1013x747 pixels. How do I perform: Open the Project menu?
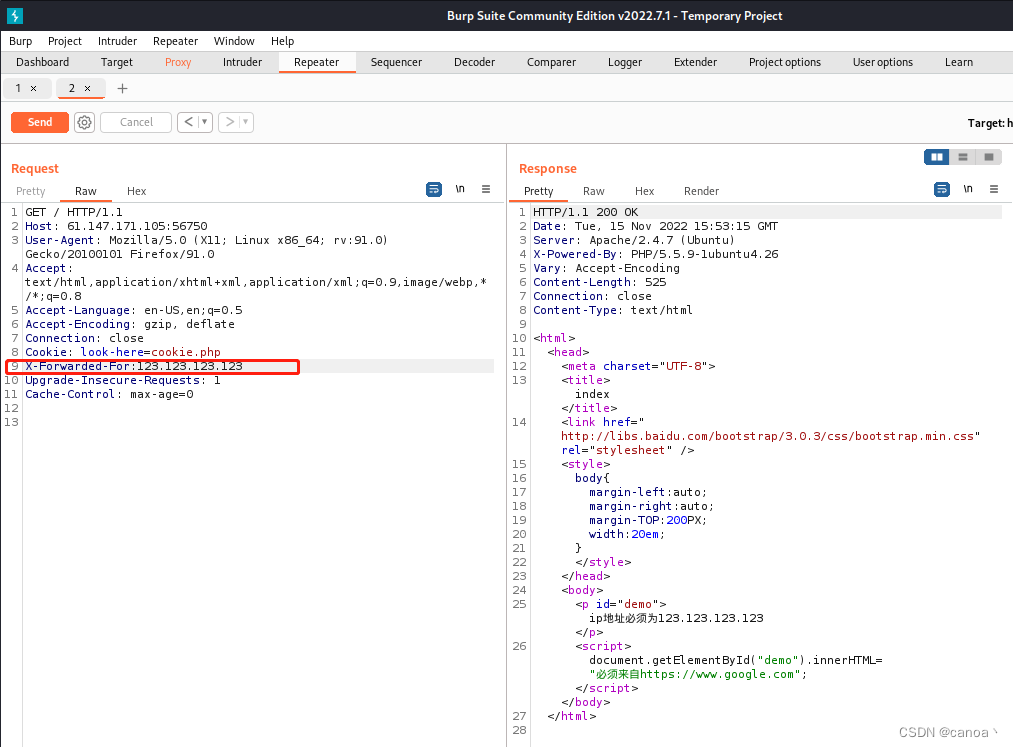(x=65, y=41)
